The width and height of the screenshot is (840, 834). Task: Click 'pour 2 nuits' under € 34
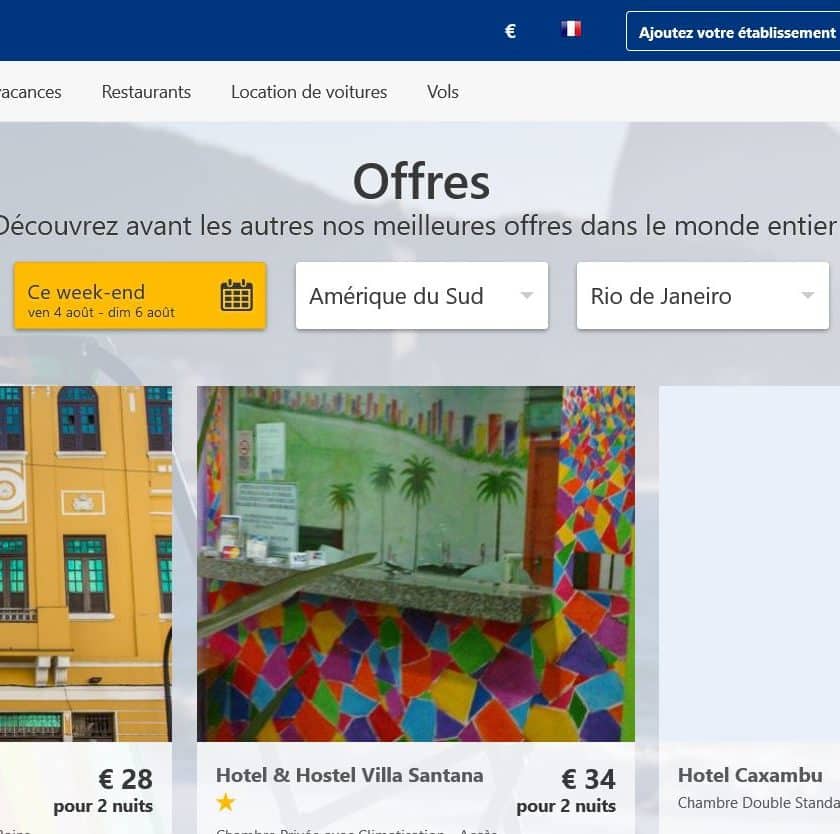(x=566, y=806)
